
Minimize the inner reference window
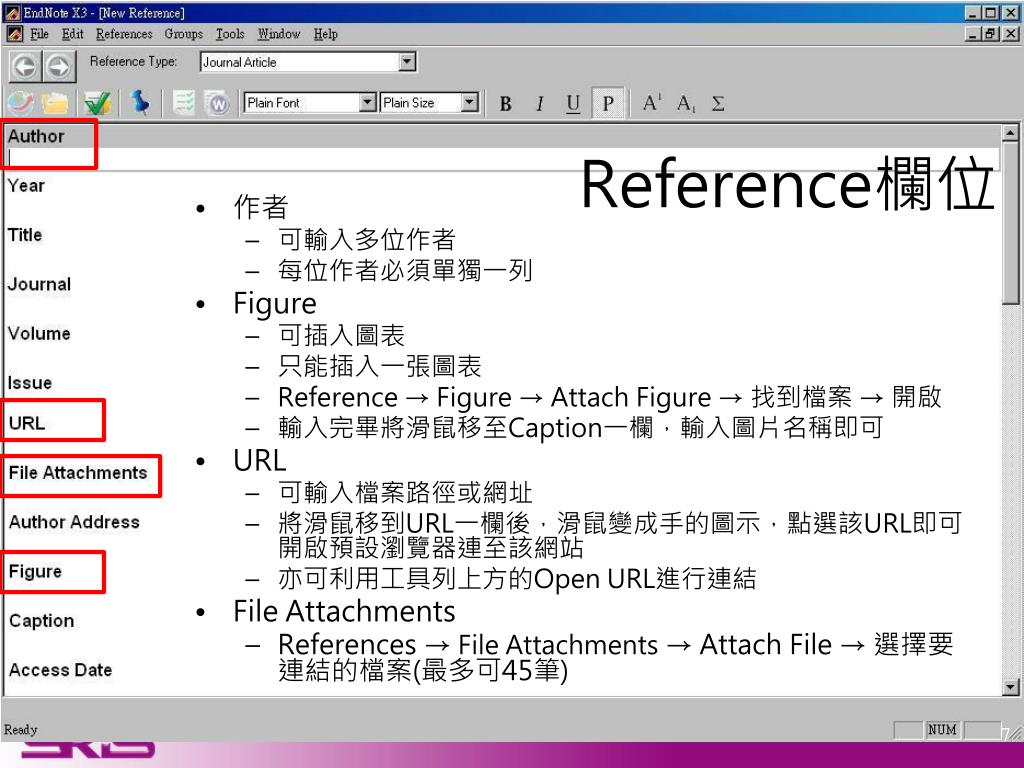click(x=974, y=33)
